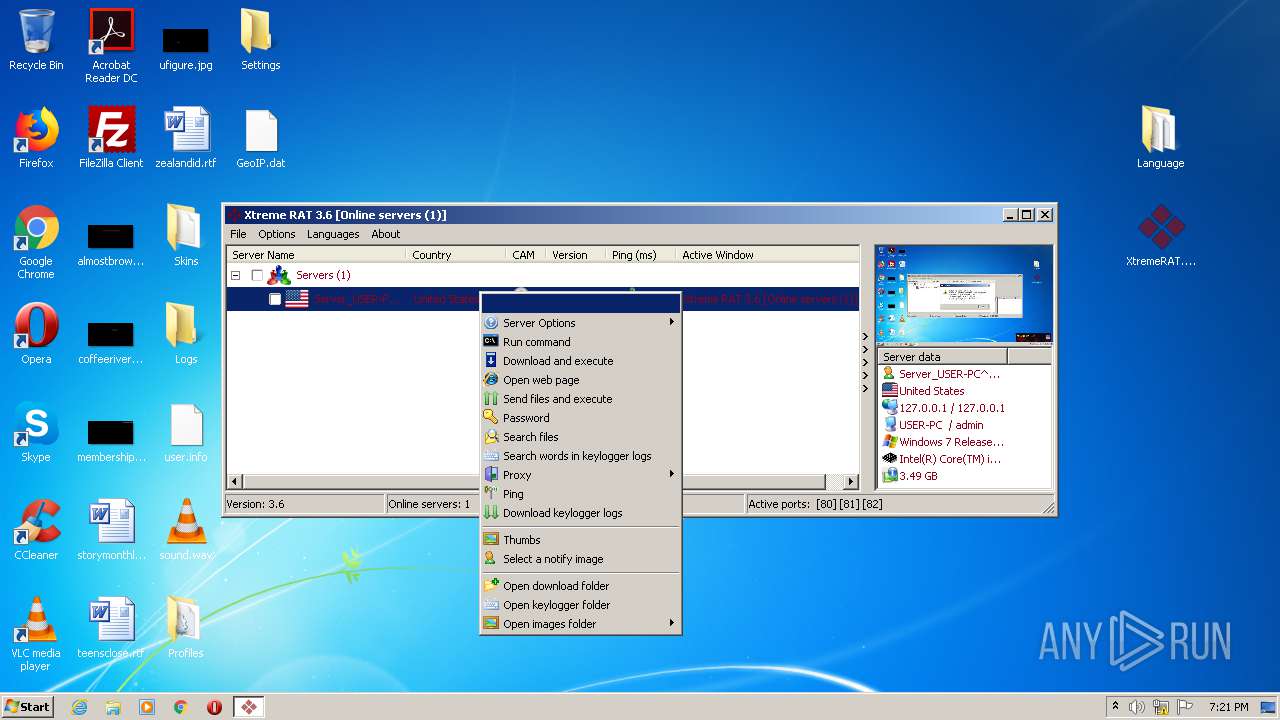Screen dimensions: 1280x720
Task: Click the Servers group people icon
Action: [x=279, y=275]
